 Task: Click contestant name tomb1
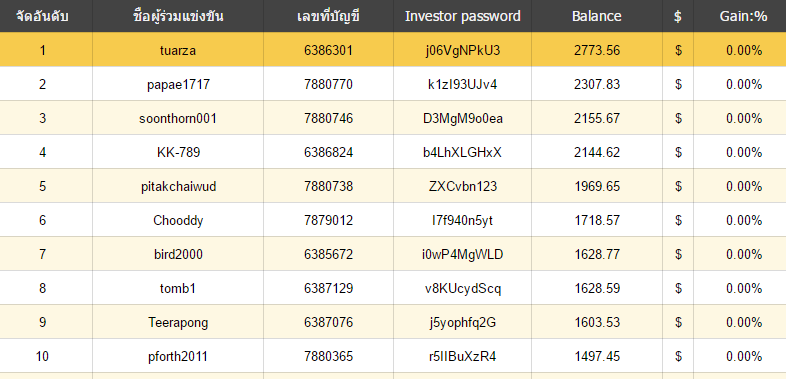click(178, 289)
